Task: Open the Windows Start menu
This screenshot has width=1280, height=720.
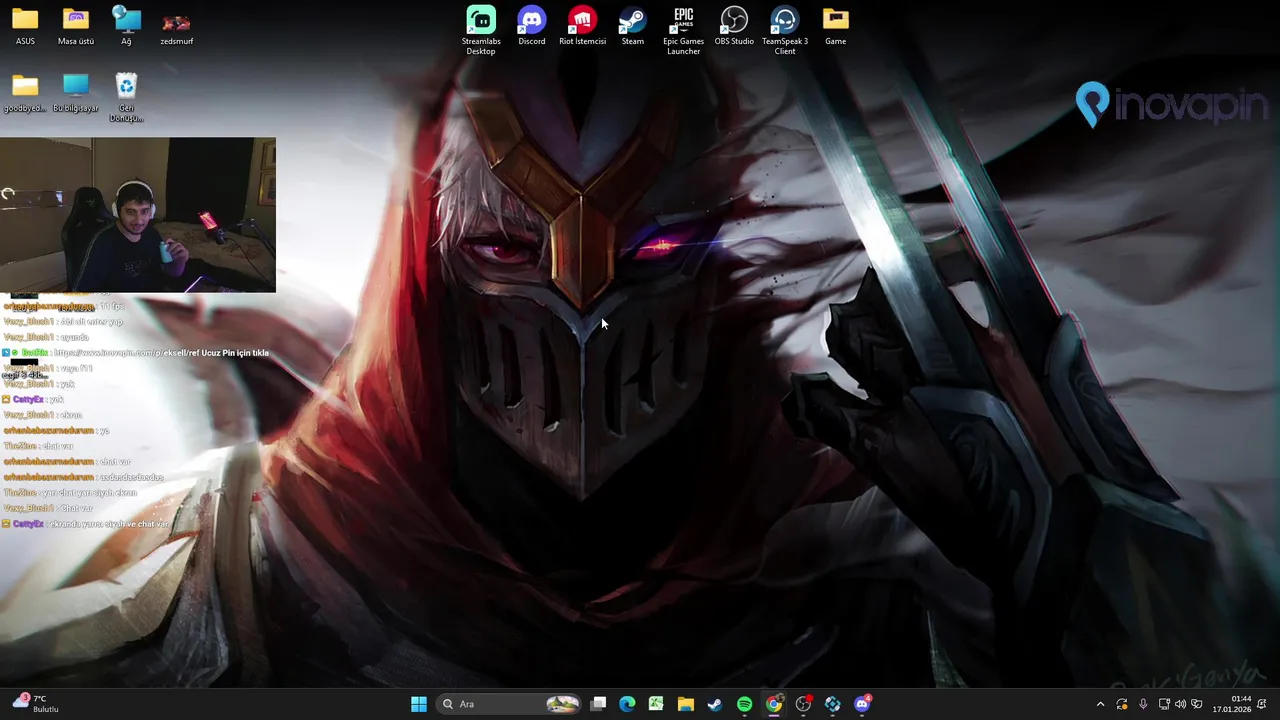Action: [419, 704]
